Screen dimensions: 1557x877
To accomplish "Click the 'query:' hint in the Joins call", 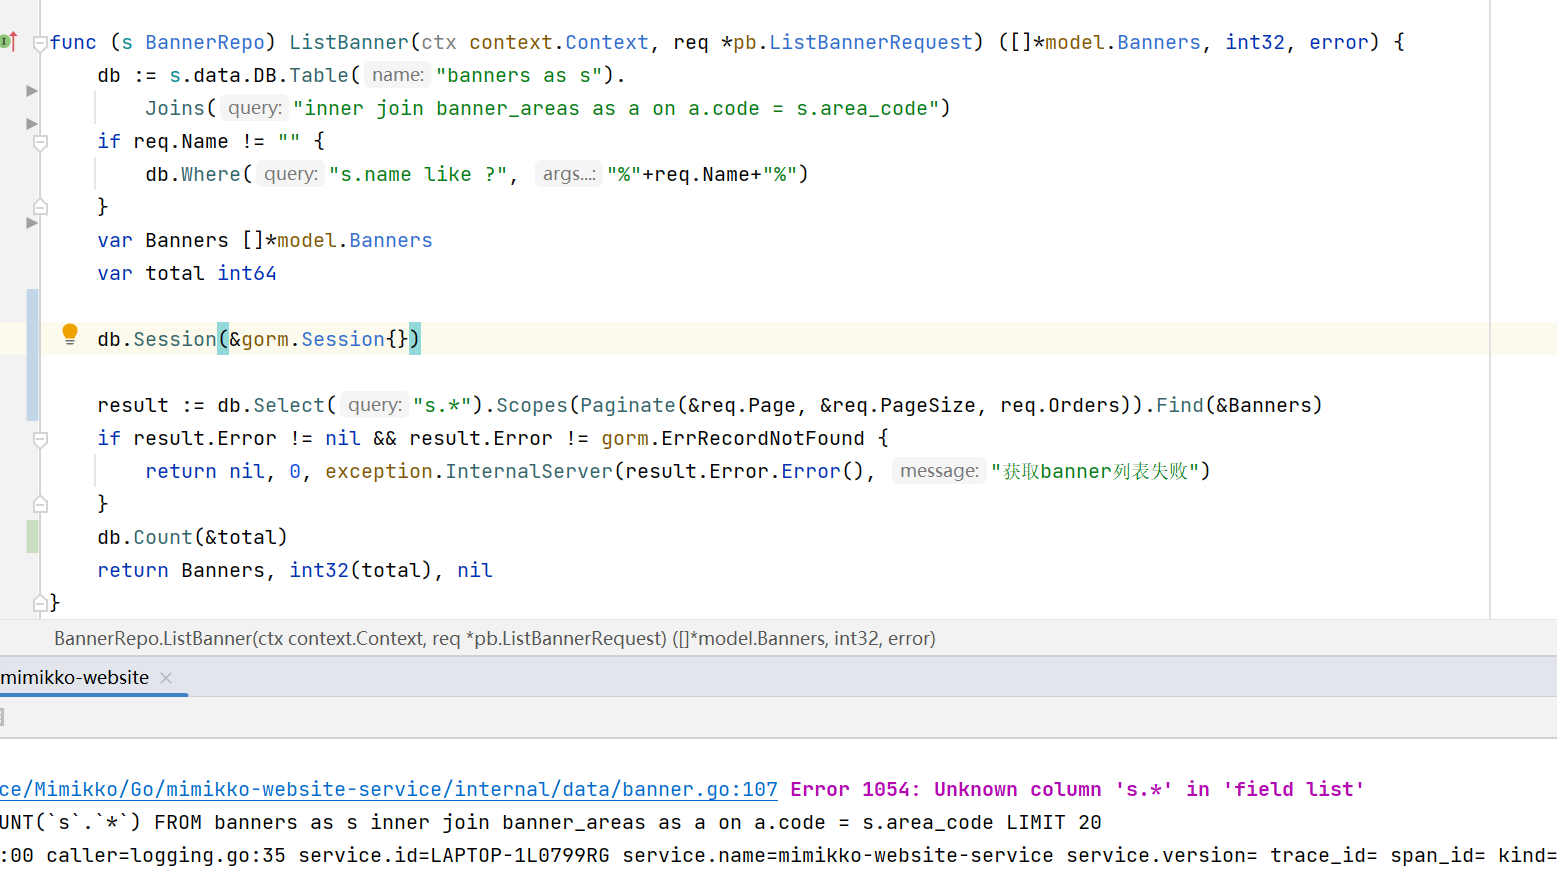I will click(254, 108).
